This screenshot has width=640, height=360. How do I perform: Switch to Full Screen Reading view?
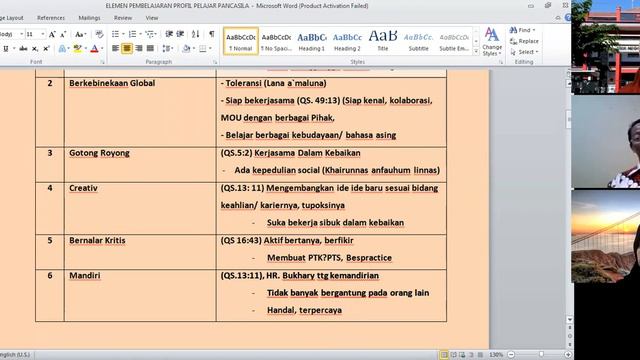point(453,355)
